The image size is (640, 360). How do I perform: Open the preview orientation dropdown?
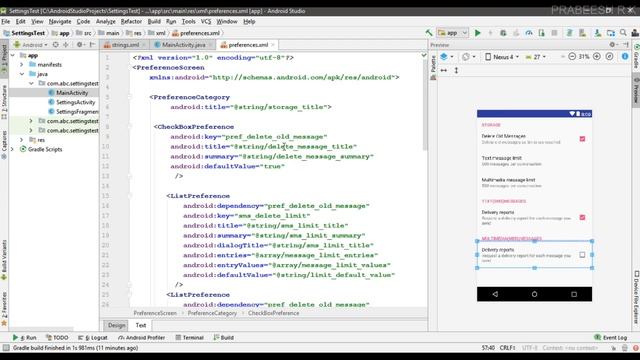469,57
